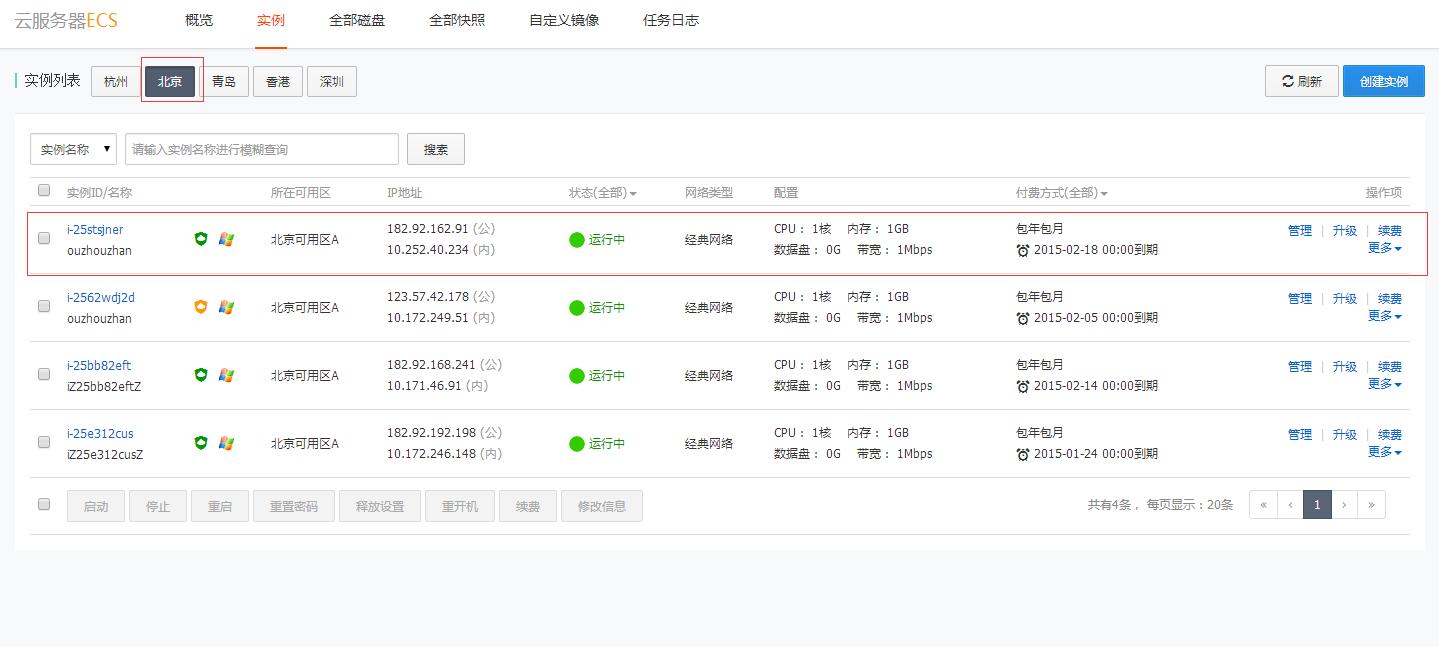Click the orange shield icon on instance i-2562wdj2d

click(x=200, y=306)
